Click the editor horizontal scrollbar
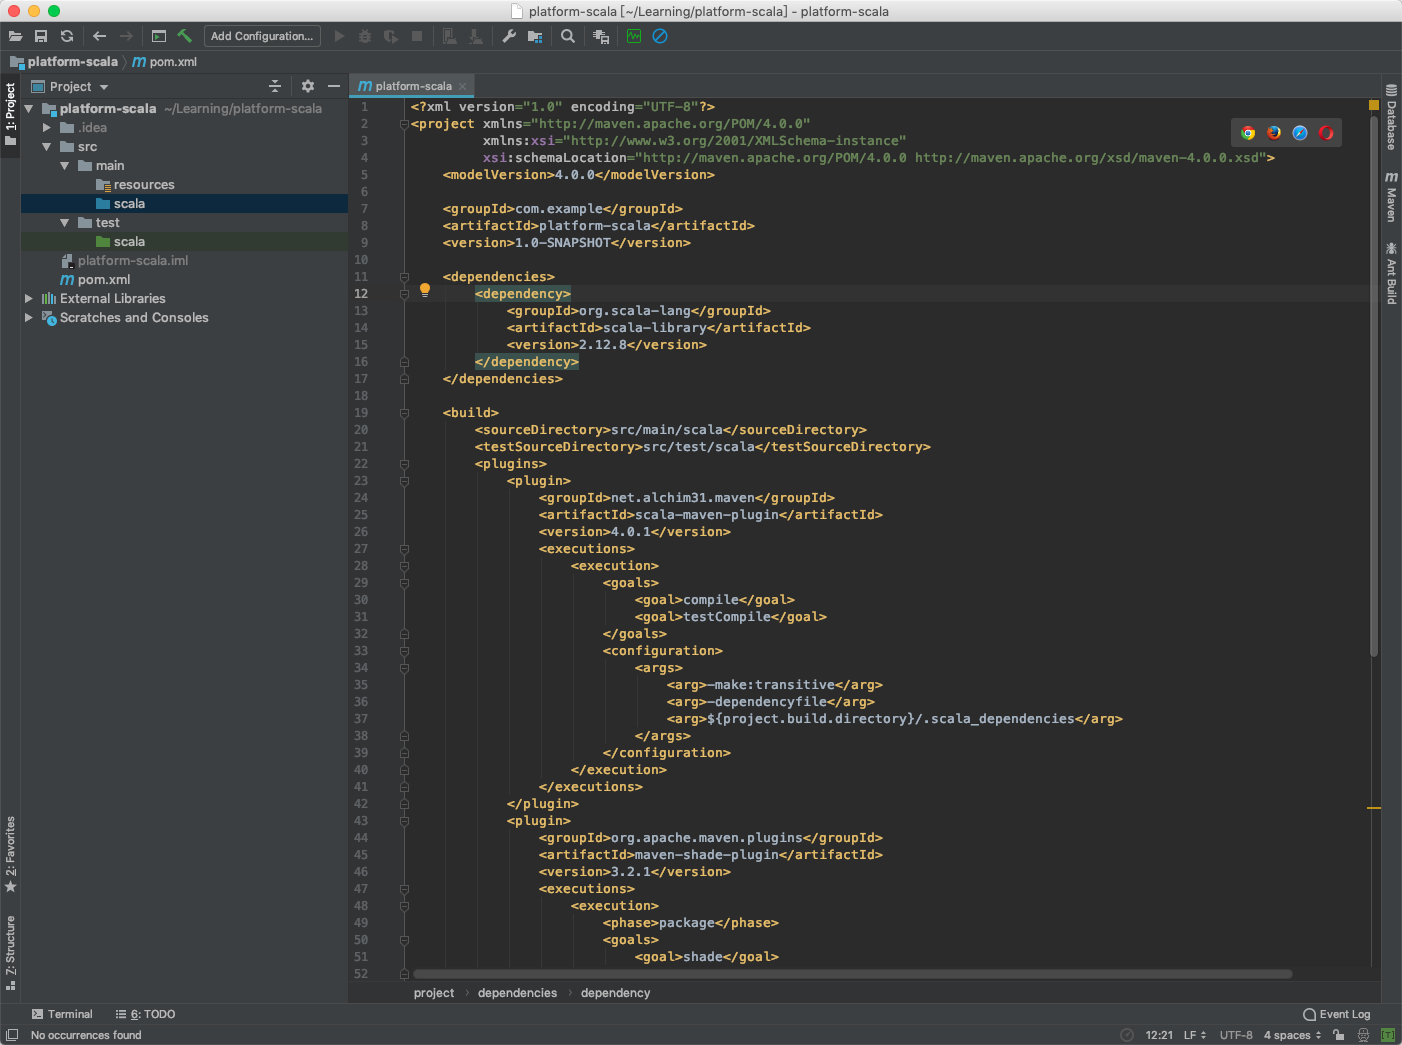The image size is (1402, 1045). pyautogui.click(x=852, y=974)
